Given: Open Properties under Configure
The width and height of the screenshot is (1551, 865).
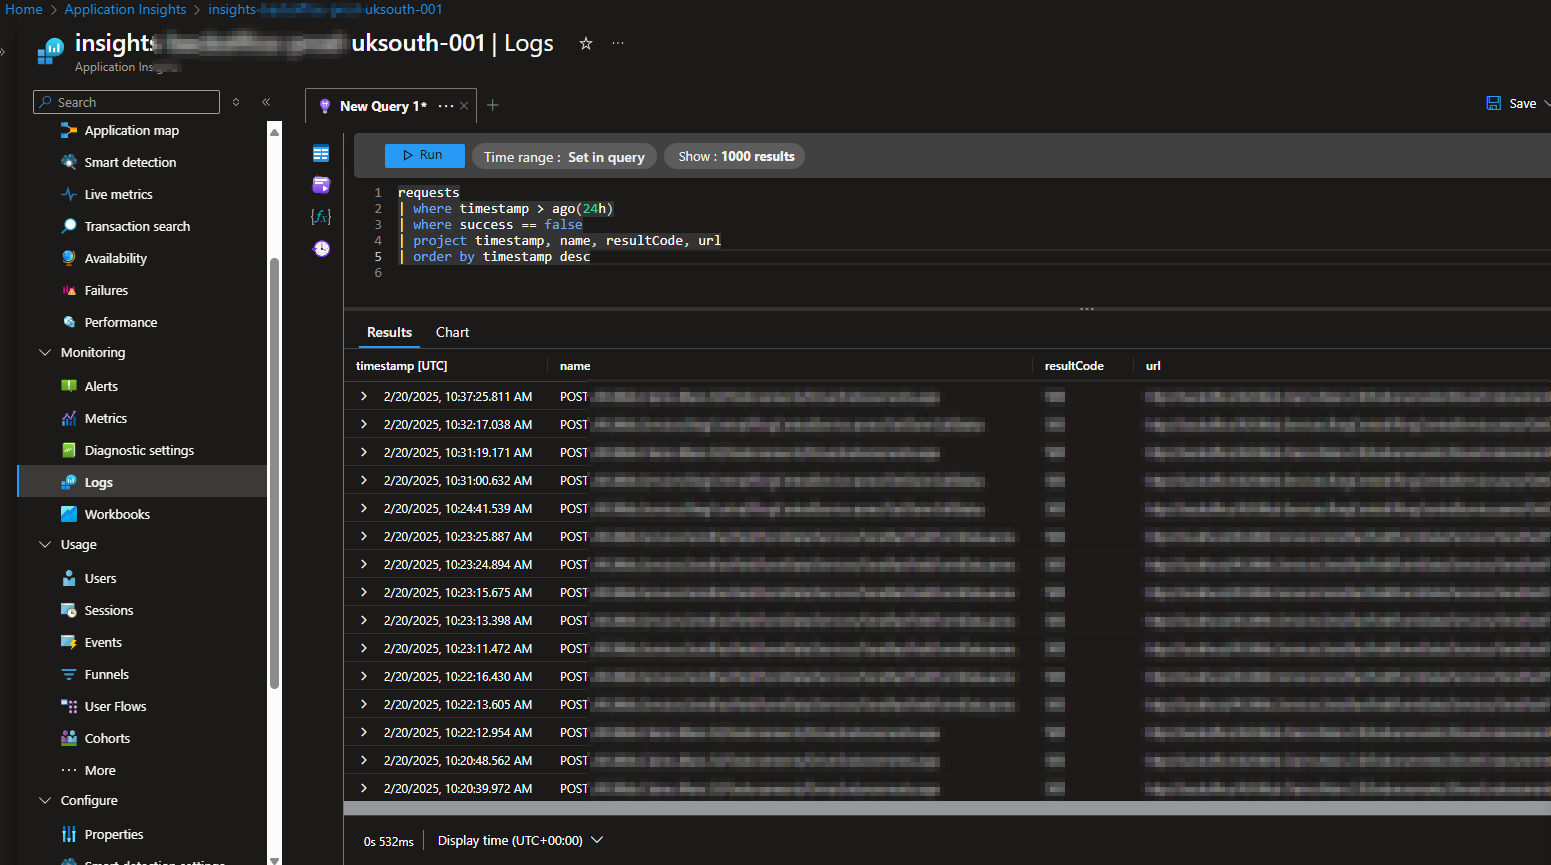Looking at the screenshot, I should coord(113,834).
